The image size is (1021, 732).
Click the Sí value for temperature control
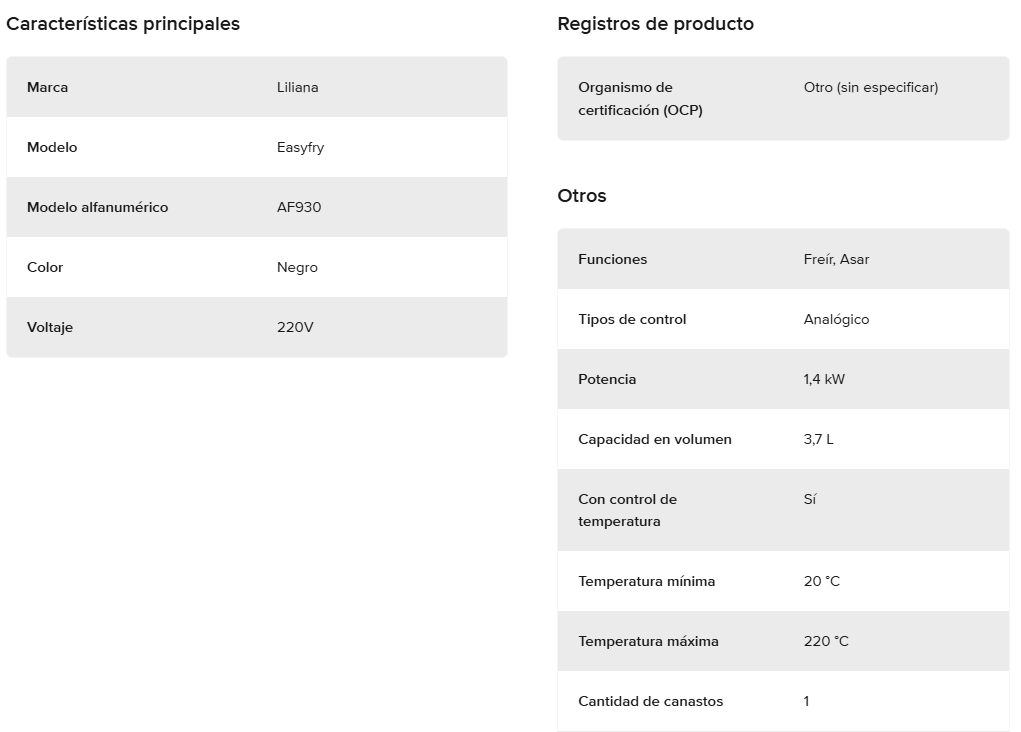(x=809, y=499)
